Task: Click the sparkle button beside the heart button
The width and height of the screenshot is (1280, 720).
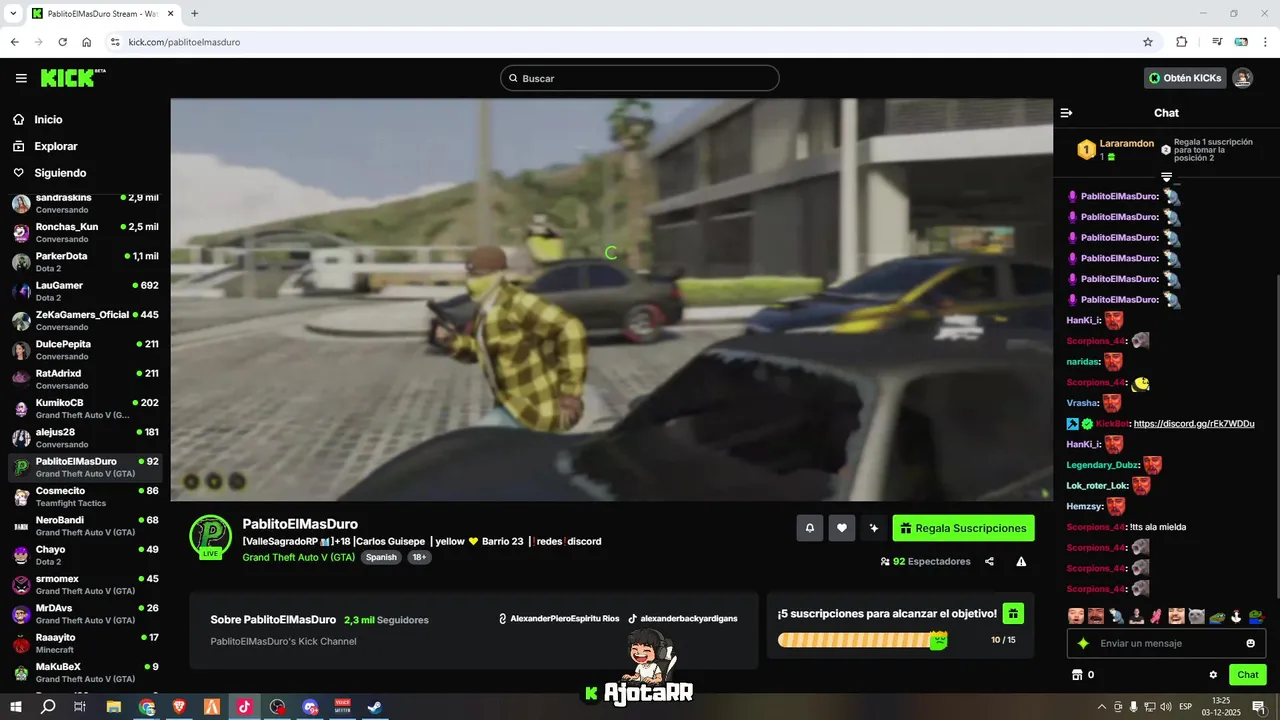Action: pyautogui.click(x=874, y=528)
